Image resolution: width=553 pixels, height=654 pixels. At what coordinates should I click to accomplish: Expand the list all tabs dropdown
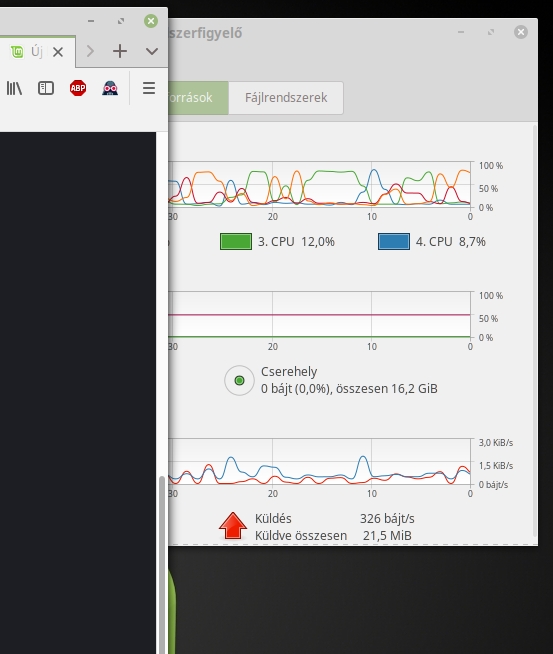coord(152,51)
